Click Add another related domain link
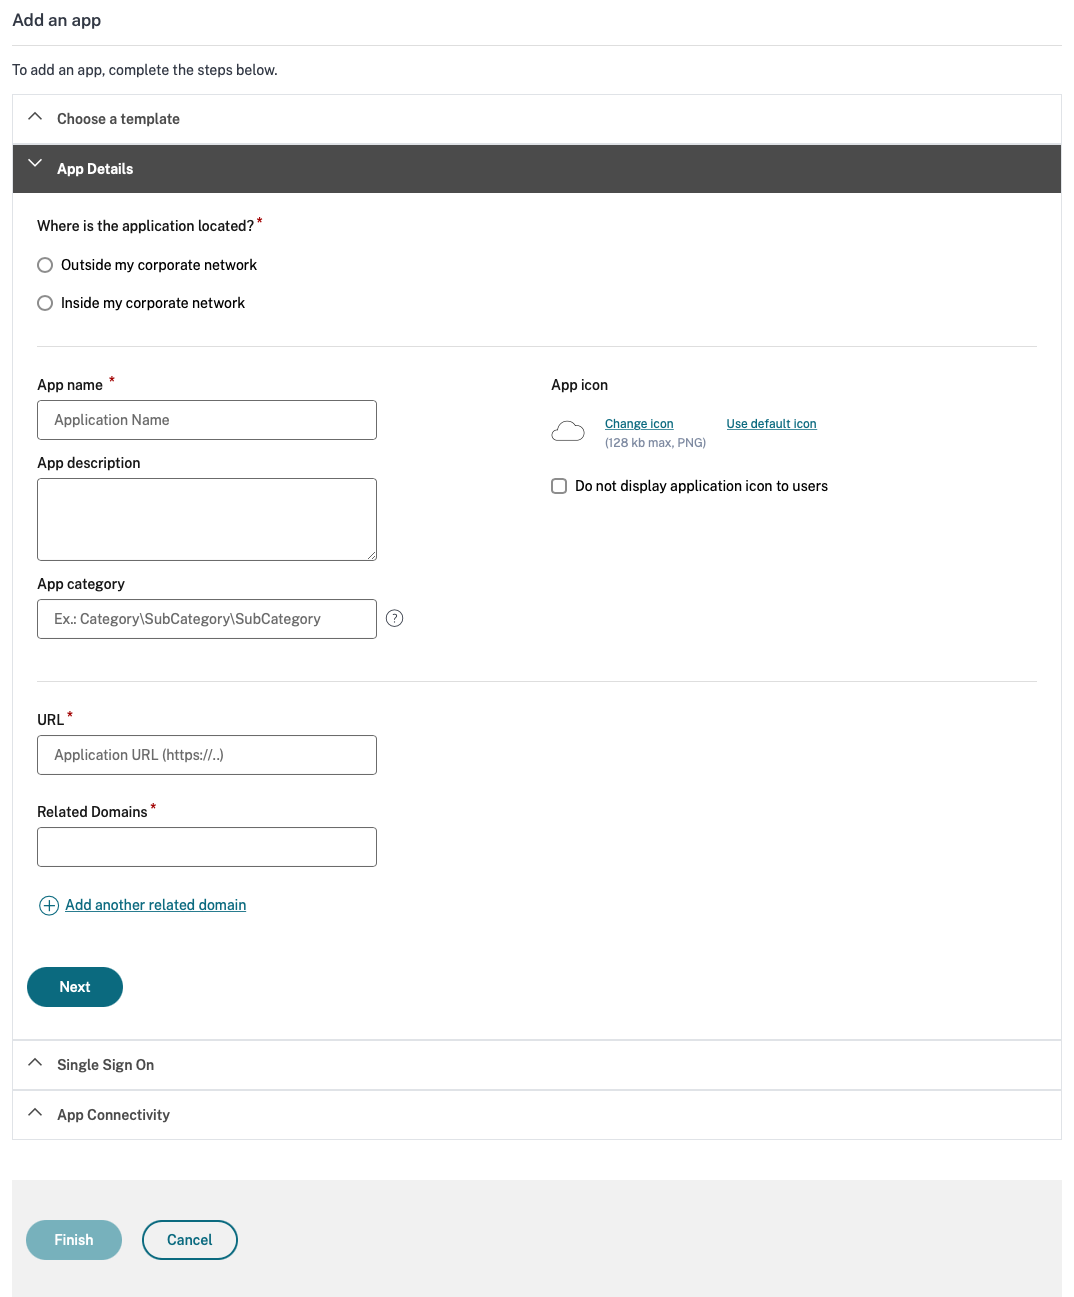 [156, 905]
